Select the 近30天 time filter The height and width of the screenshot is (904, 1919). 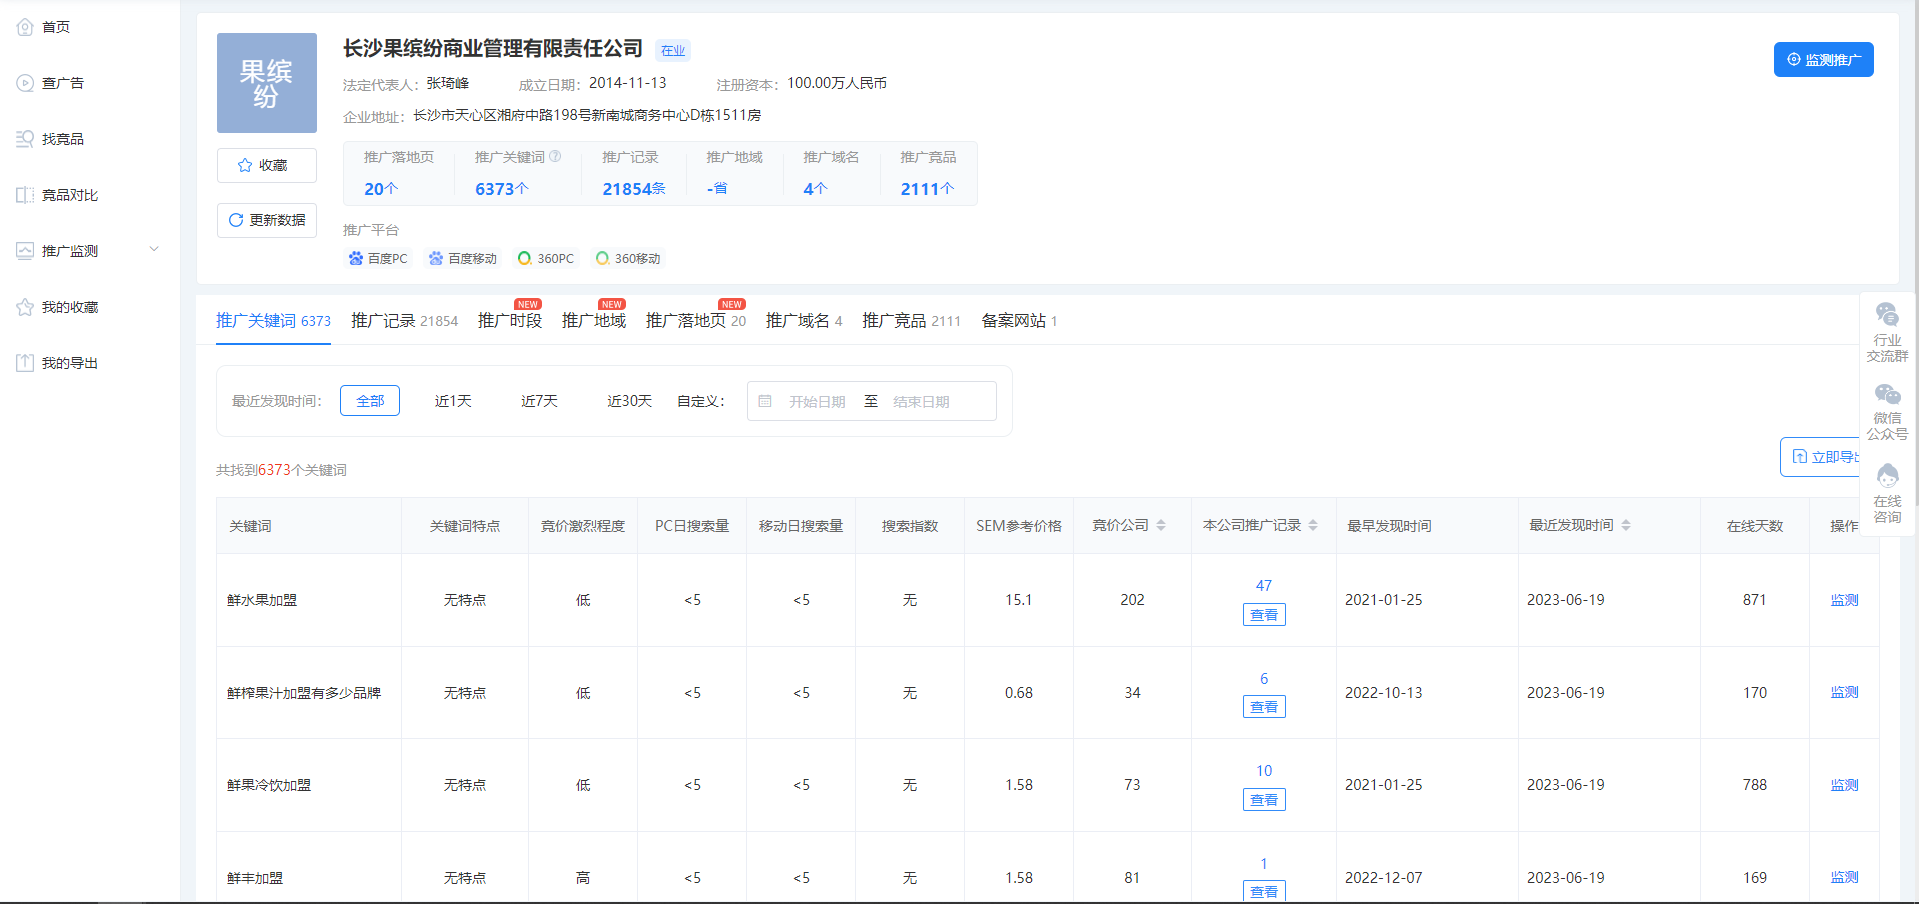(x=629, y=400)
